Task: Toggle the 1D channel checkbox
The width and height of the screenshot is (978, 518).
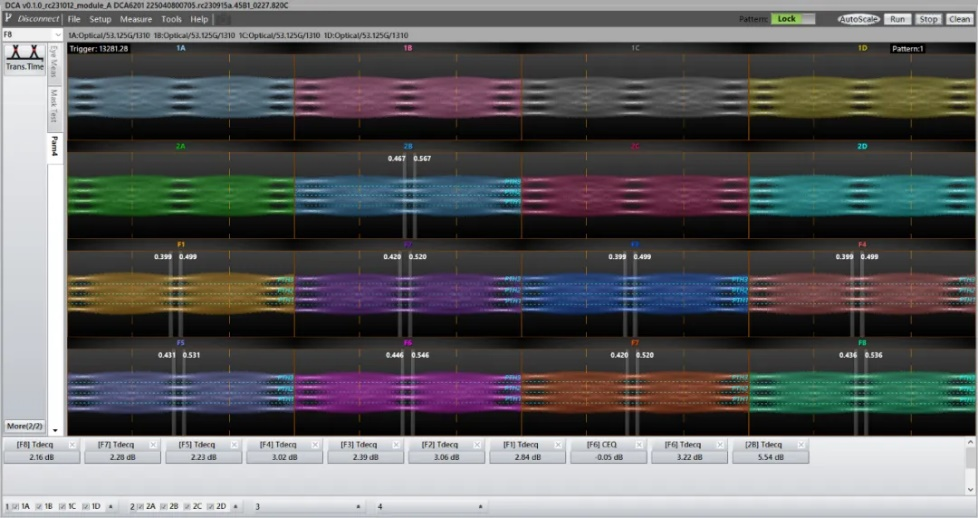Action: (86, 507)
